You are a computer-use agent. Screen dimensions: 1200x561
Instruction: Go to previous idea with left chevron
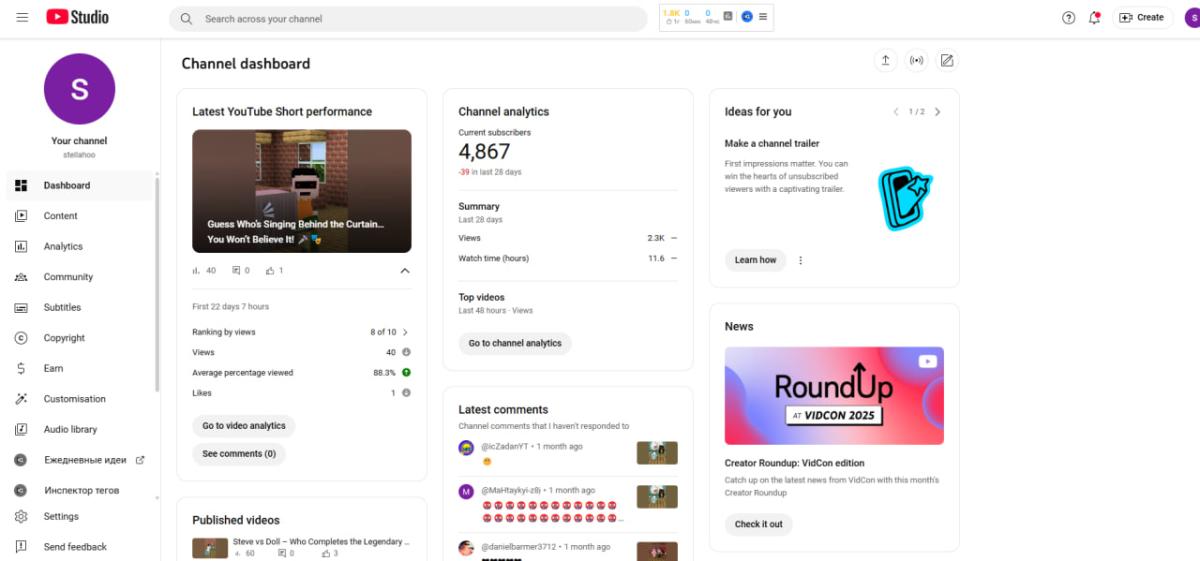tap(896, 112)
